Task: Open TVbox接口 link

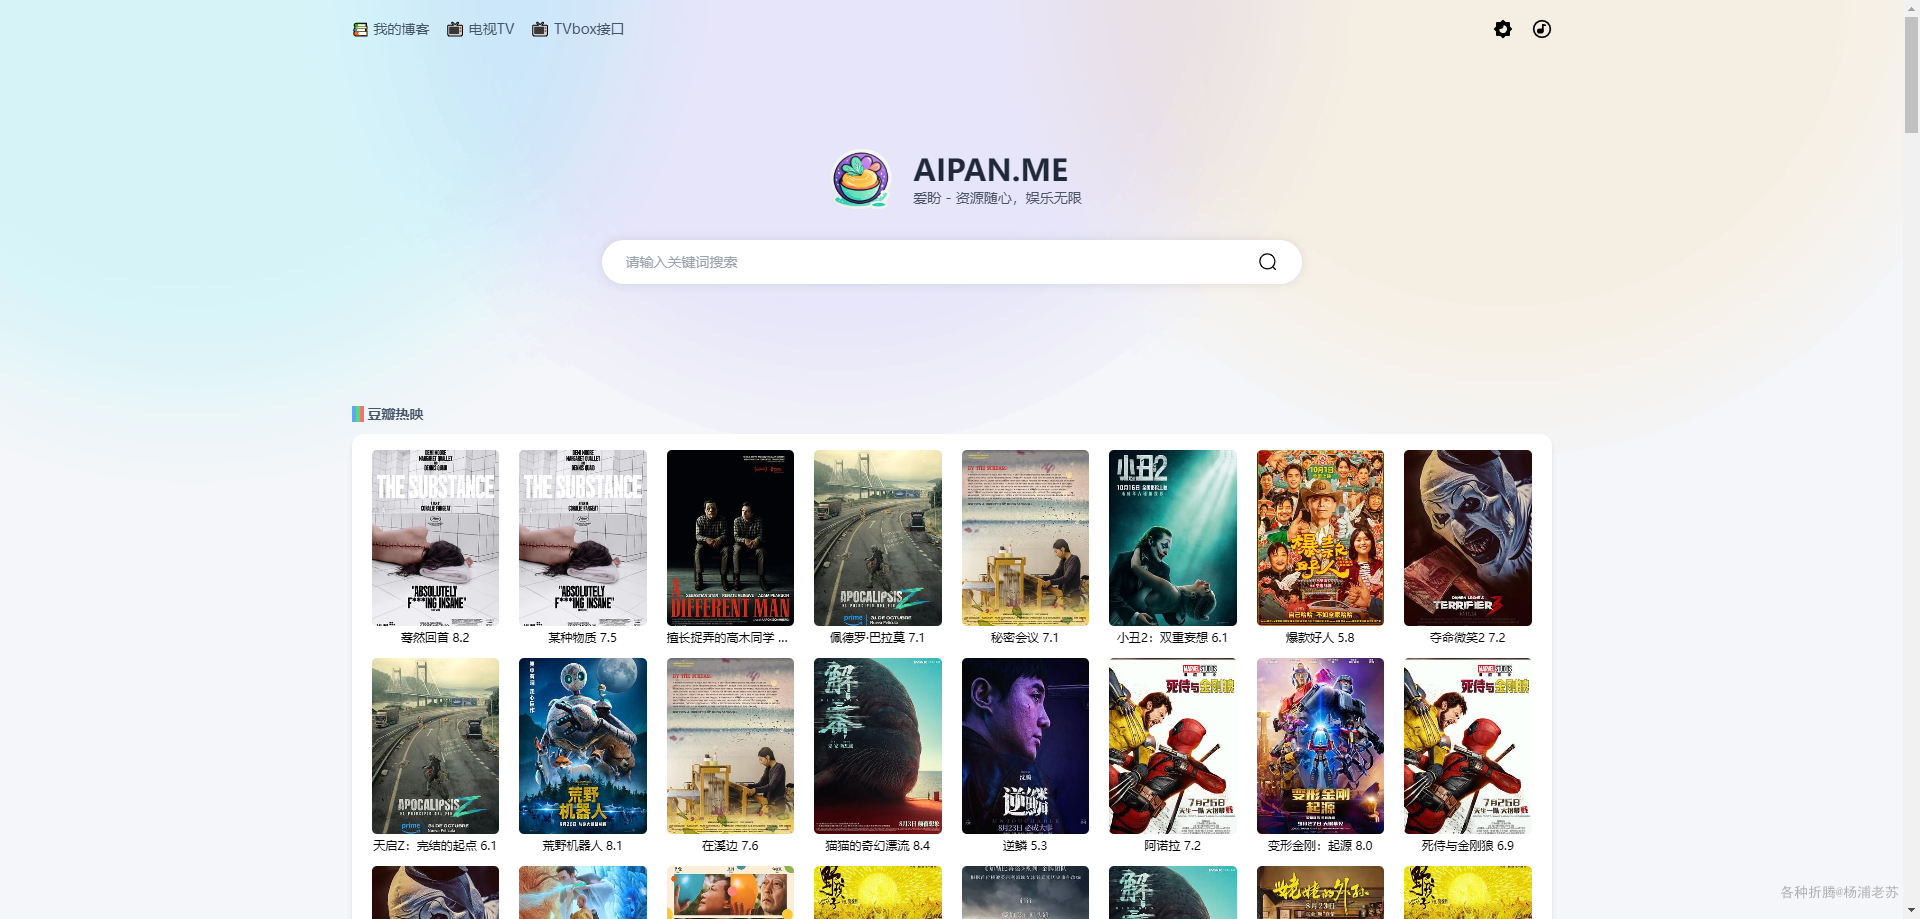Action: pyautogui.click(x=578, y=29)
